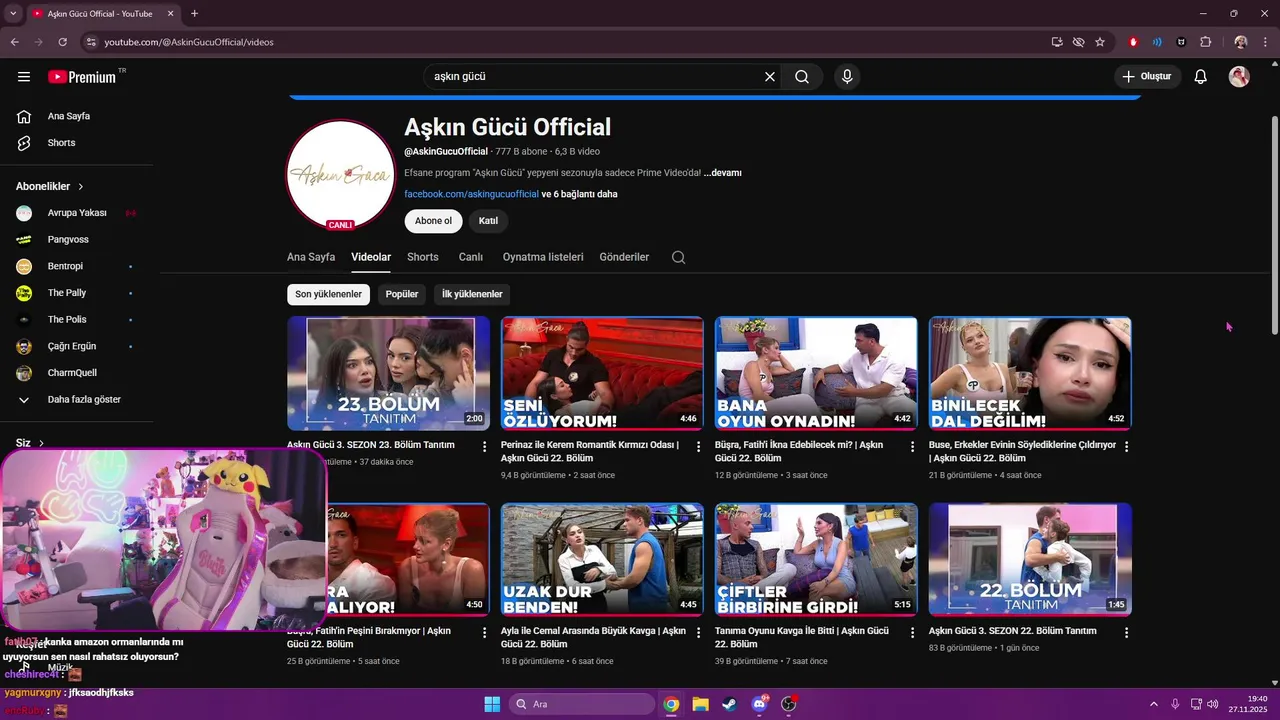
Task: Search within channel using magnifier icon
Action: pos(678,257)
